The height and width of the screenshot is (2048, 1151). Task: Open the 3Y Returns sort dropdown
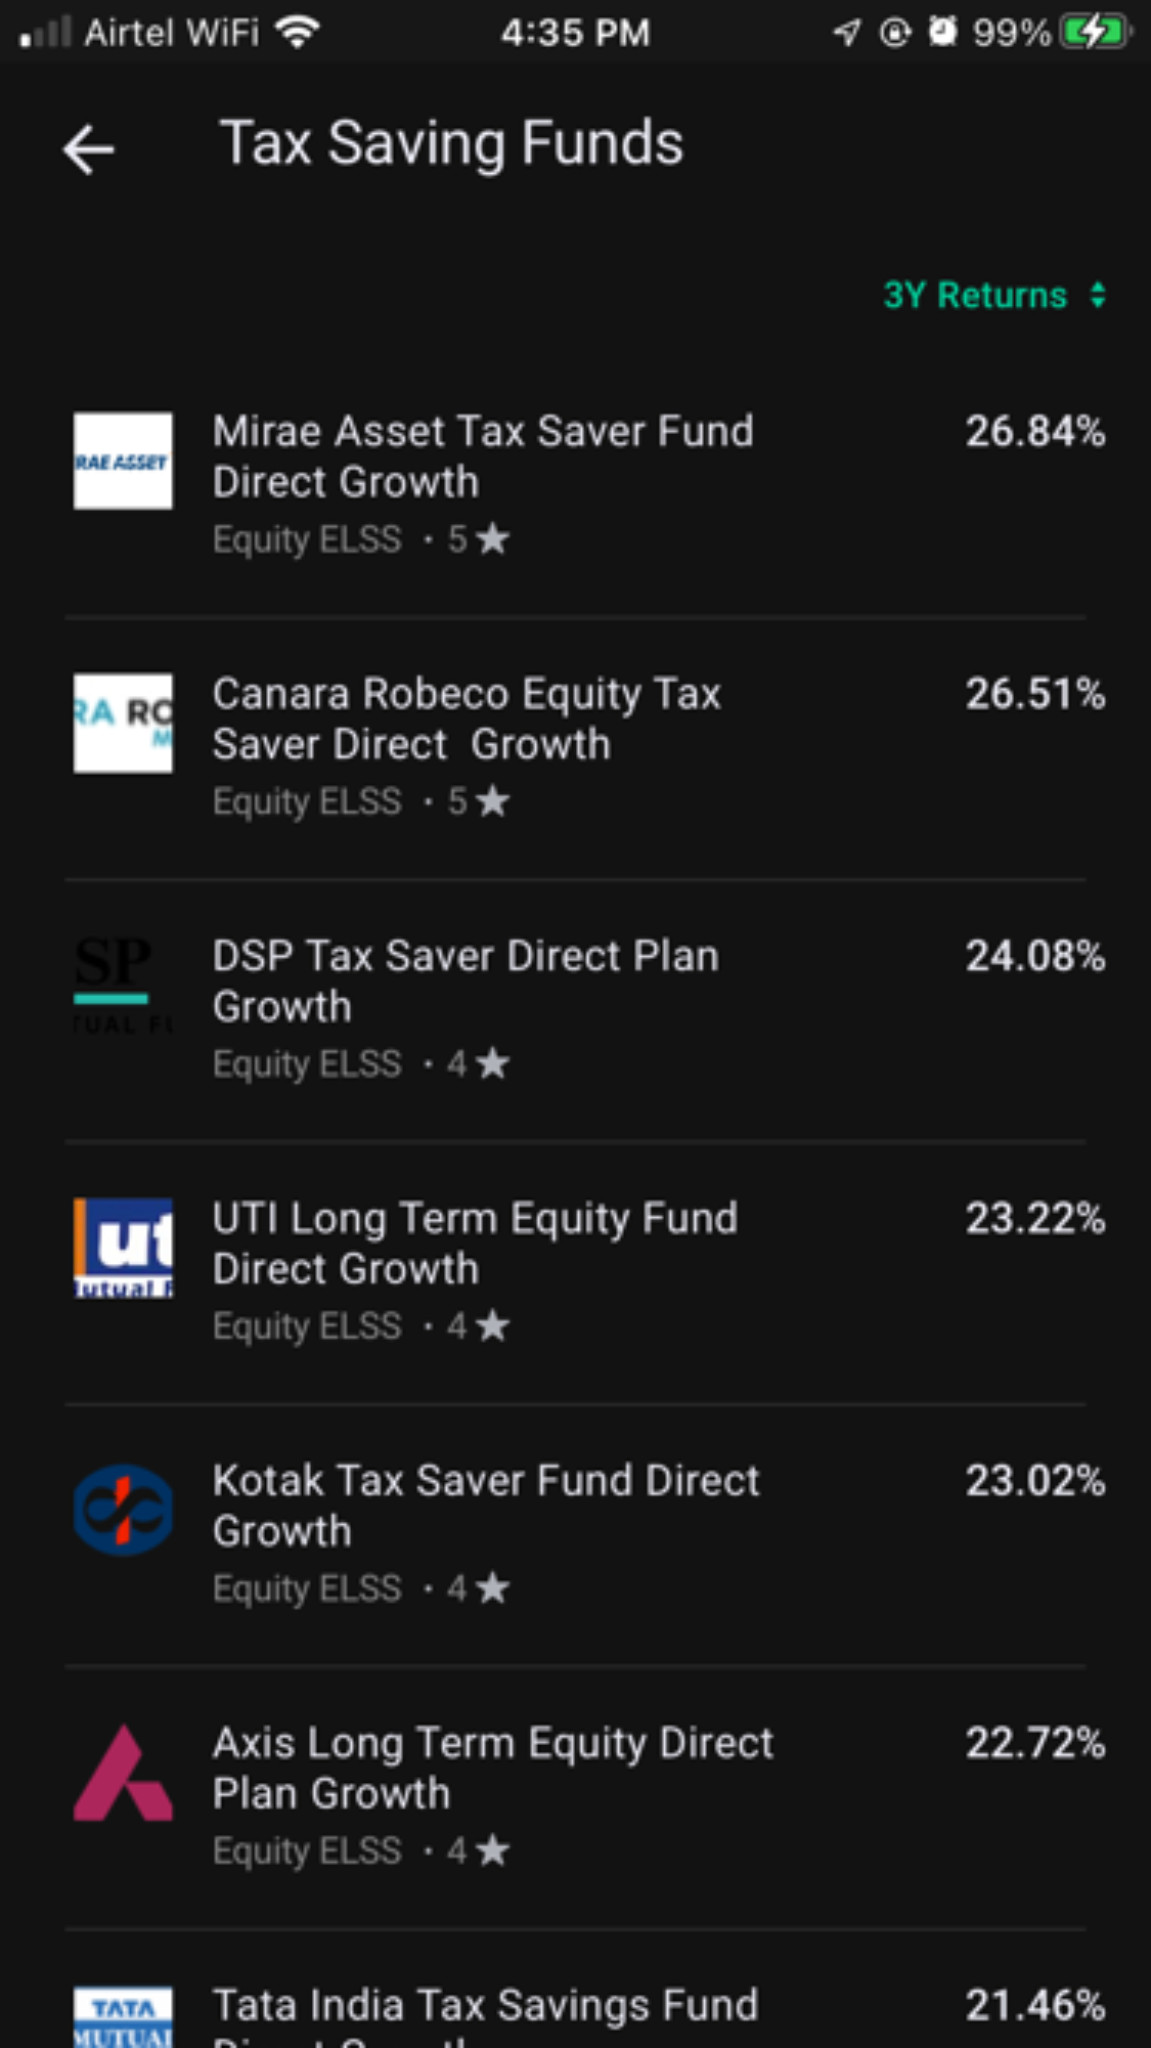[x=995, y=295]
